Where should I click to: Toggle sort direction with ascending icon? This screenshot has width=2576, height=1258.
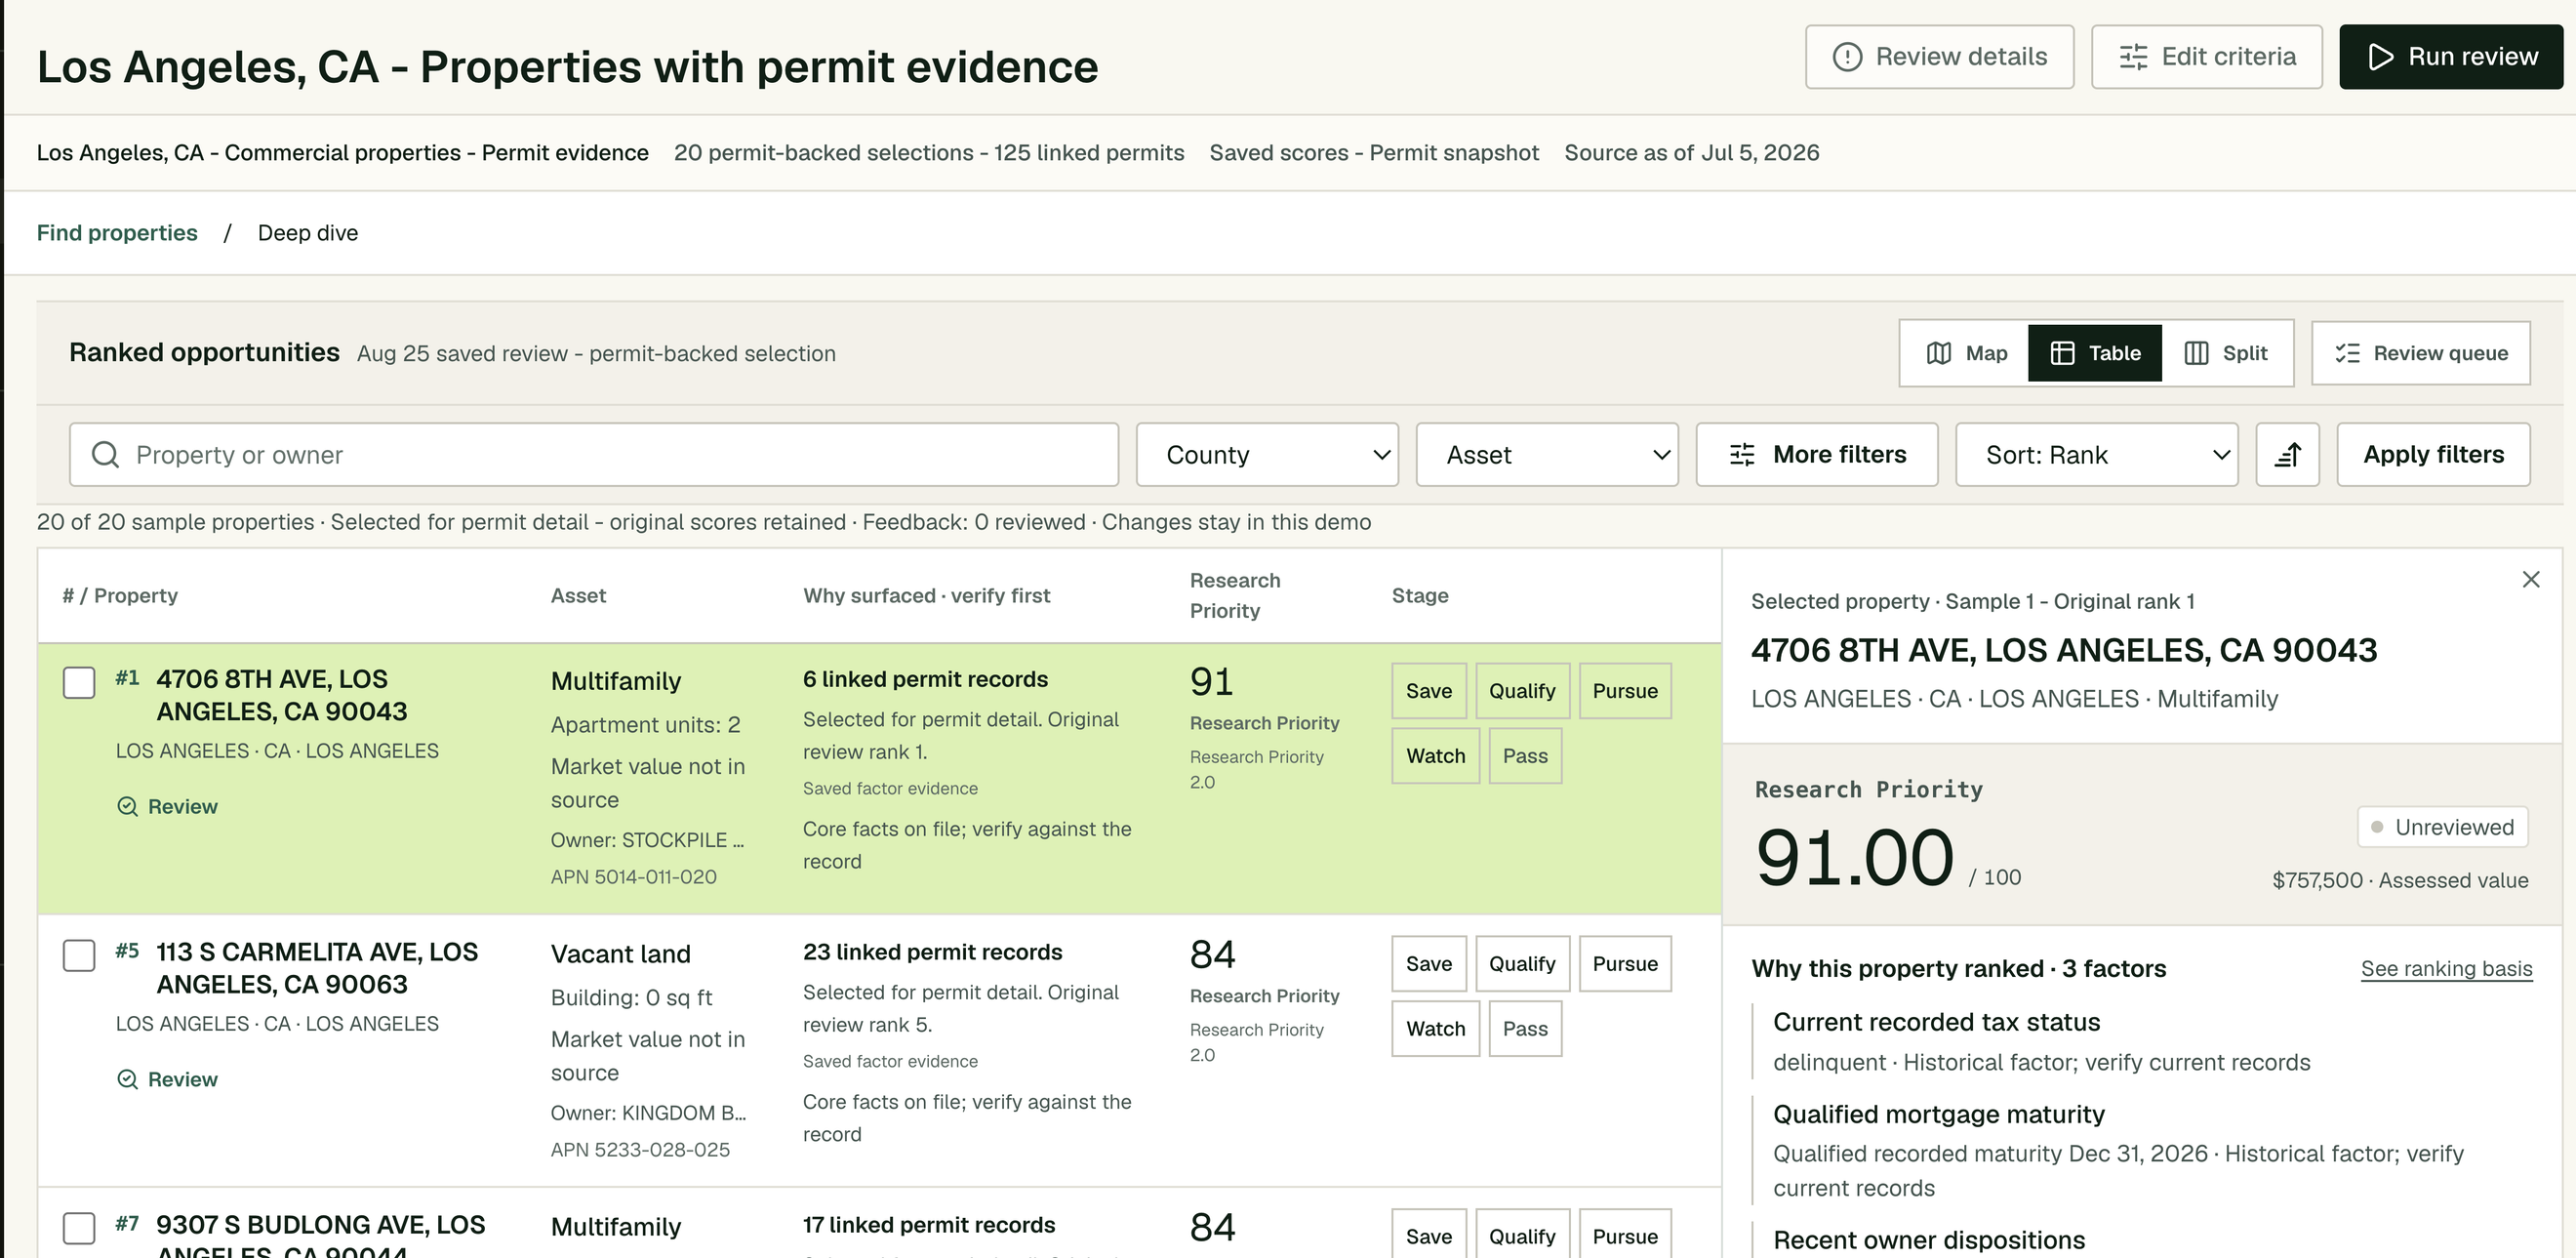pyautogui.click(x=2287, y=455)
